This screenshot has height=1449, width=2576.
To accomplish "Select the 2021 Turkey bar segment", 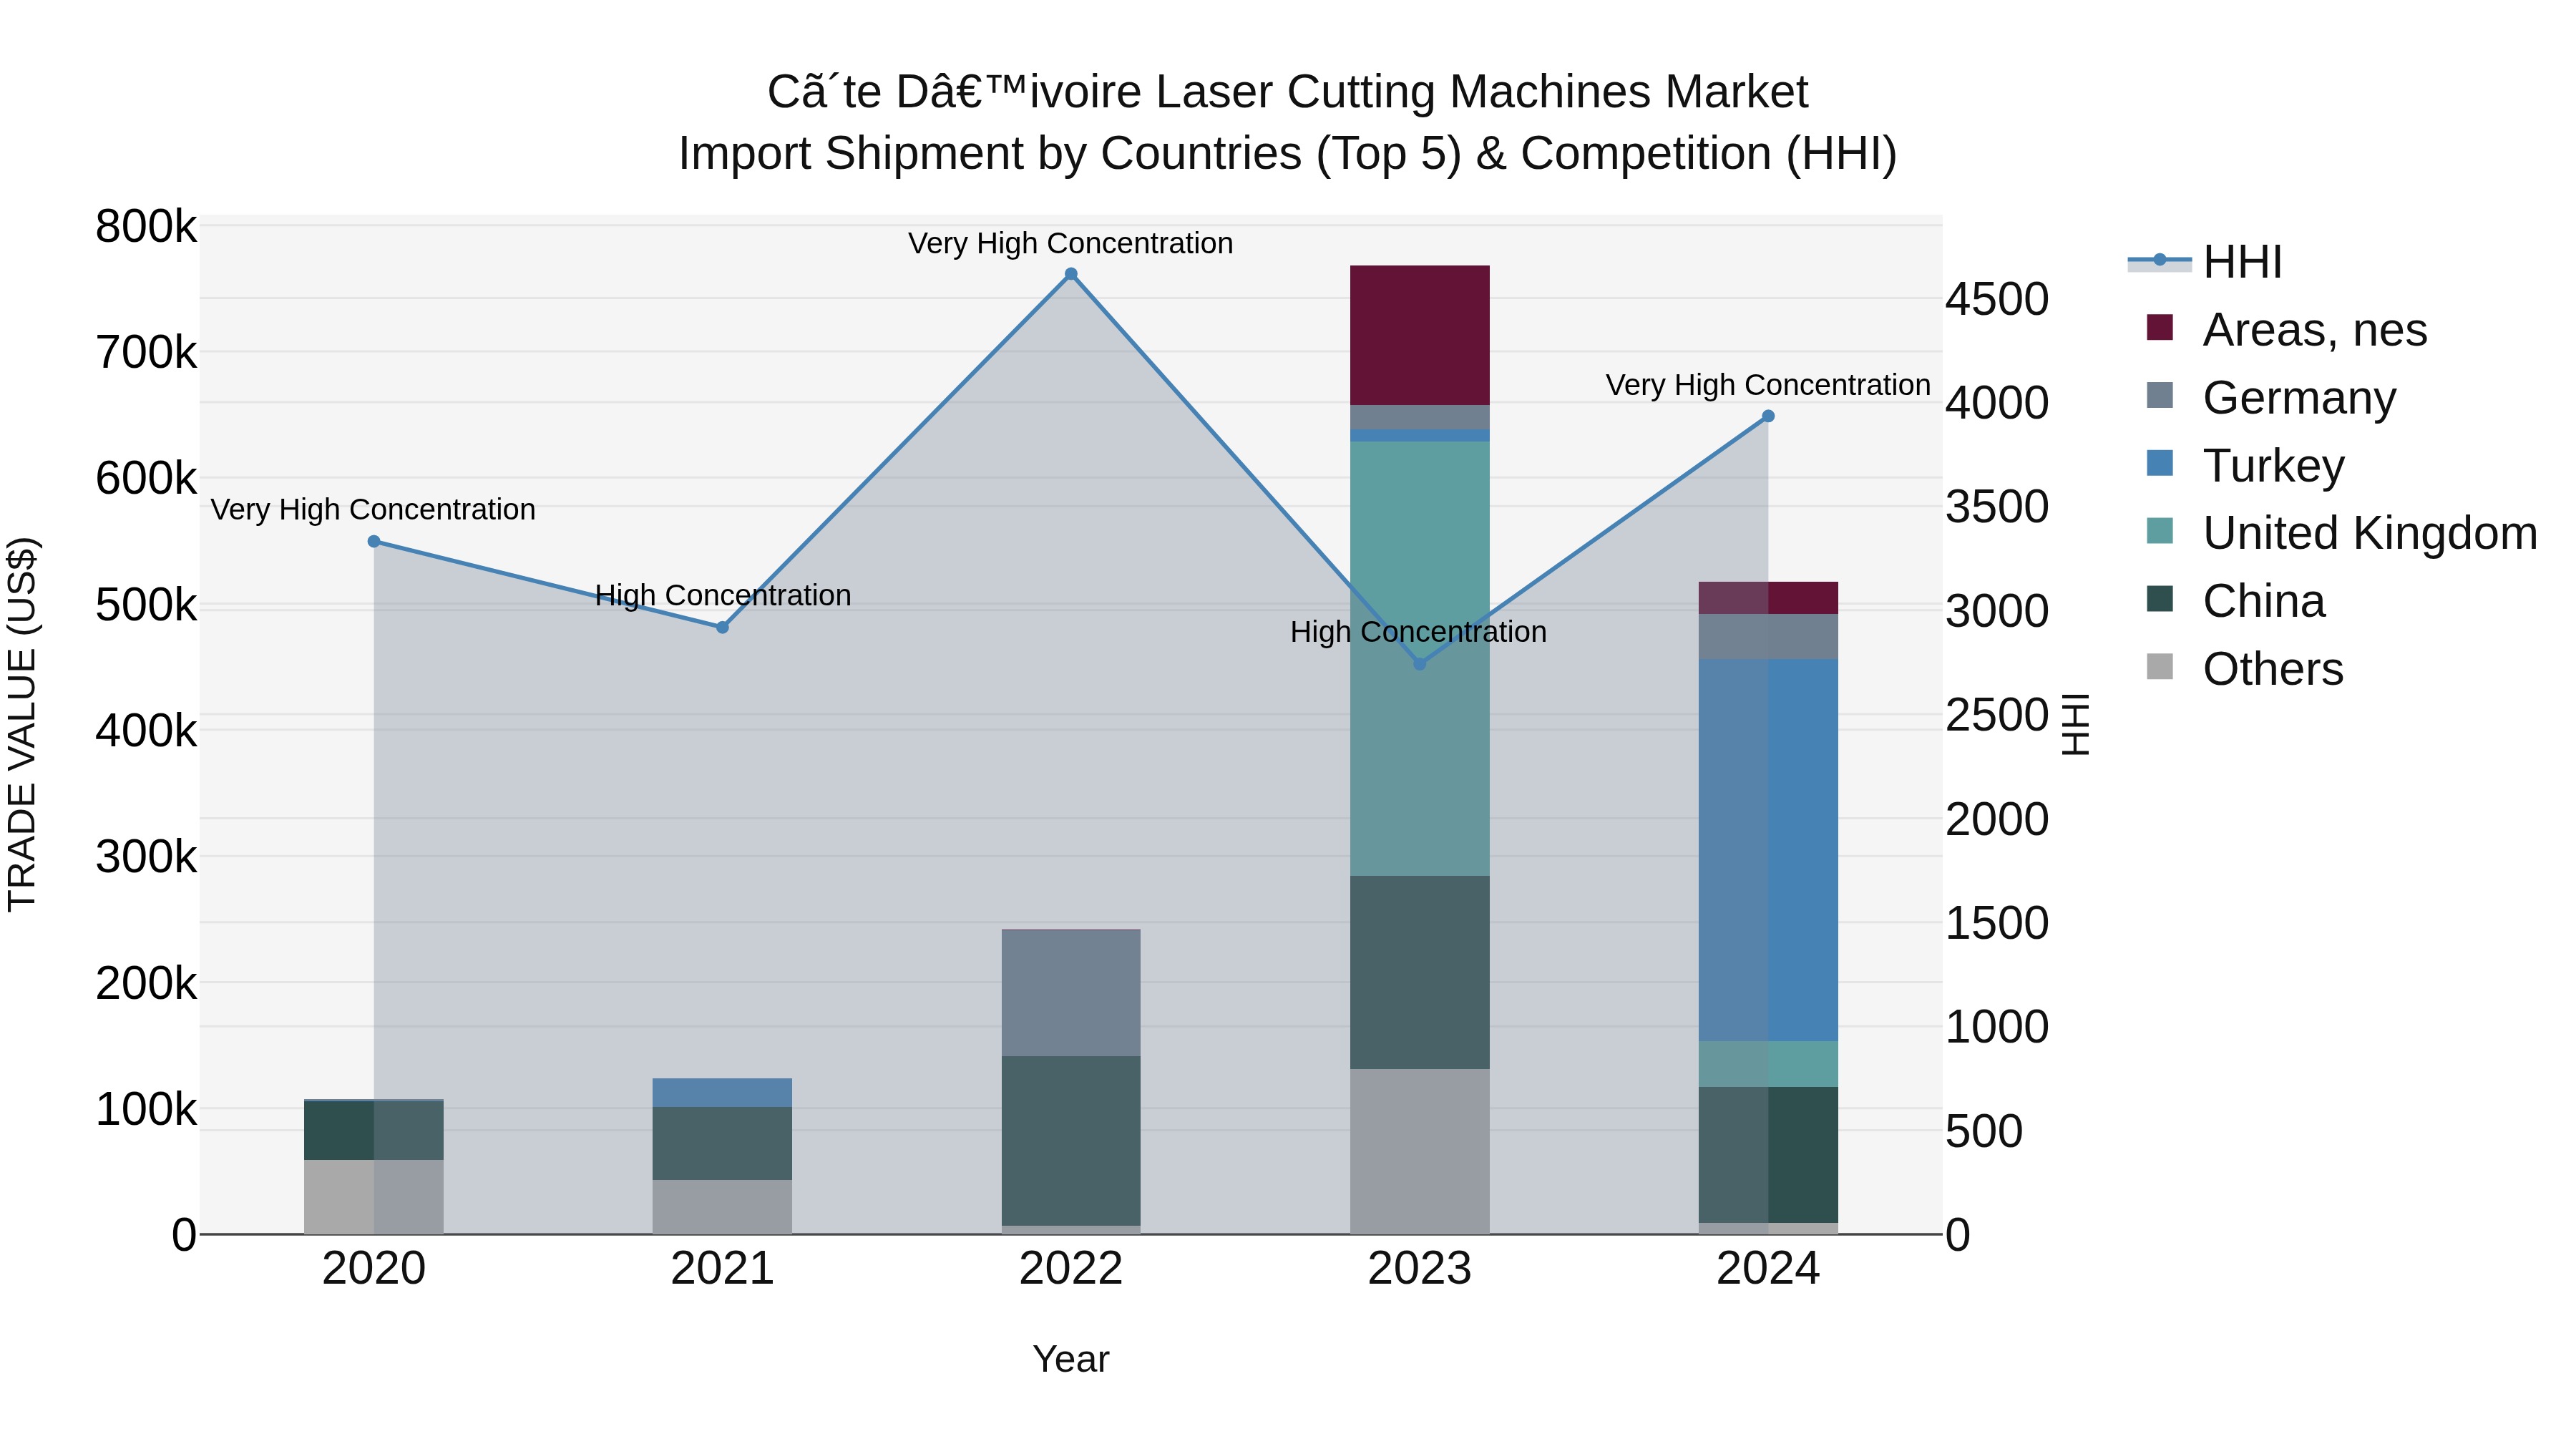I will 723,1093.
